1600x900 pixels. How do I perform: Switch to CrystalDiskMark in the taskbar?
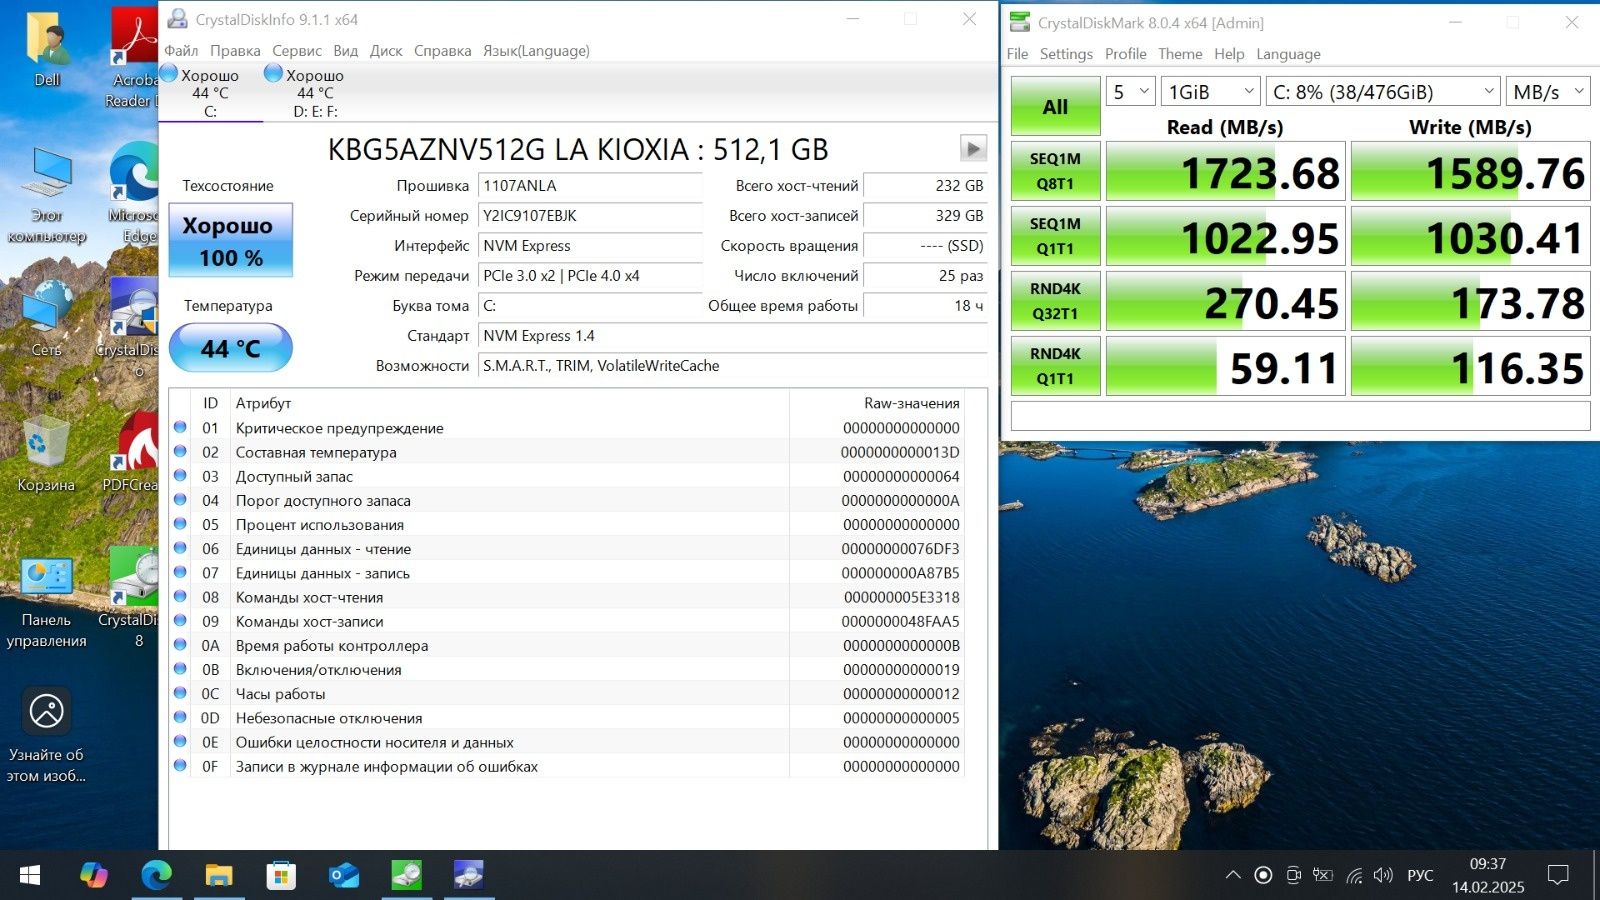point(406,875)
